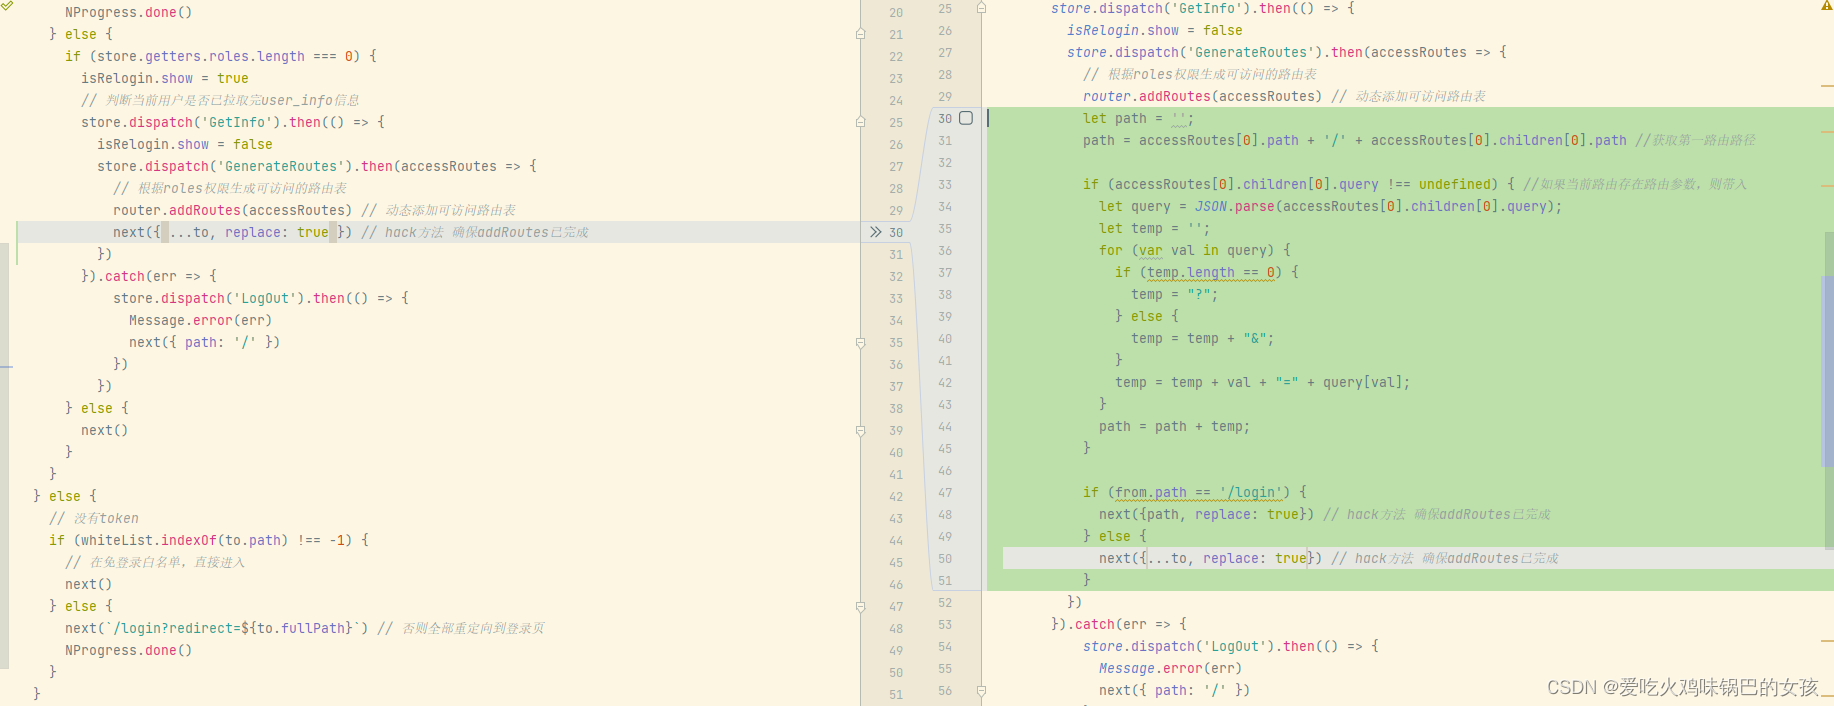The height and width of the screenshot is (706, 1834).
Task: Click the 'let query = JSON.parse' line
Action: pyautogui.click(x=1330, y=206)
